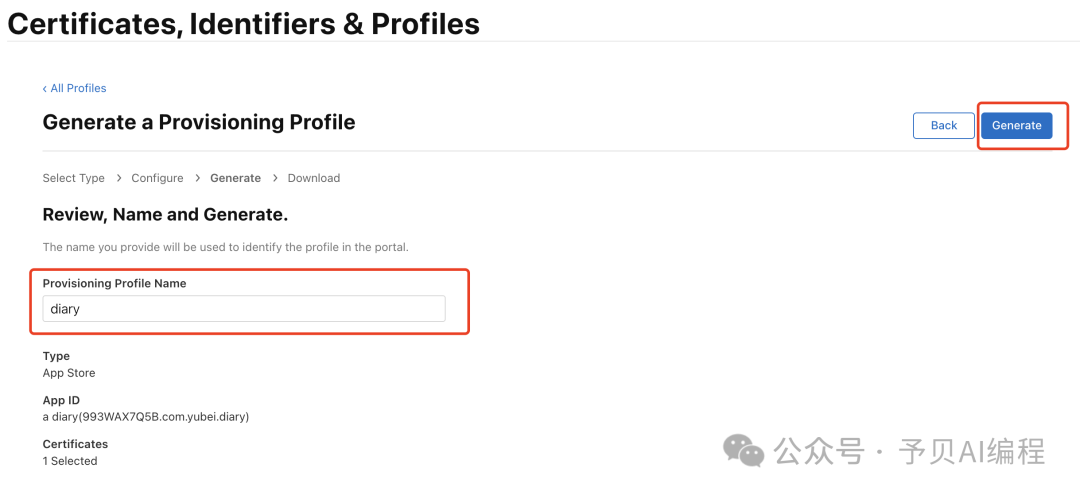
Task: Click the Back button
Action: pyautogui.click(x=943, y=125)
